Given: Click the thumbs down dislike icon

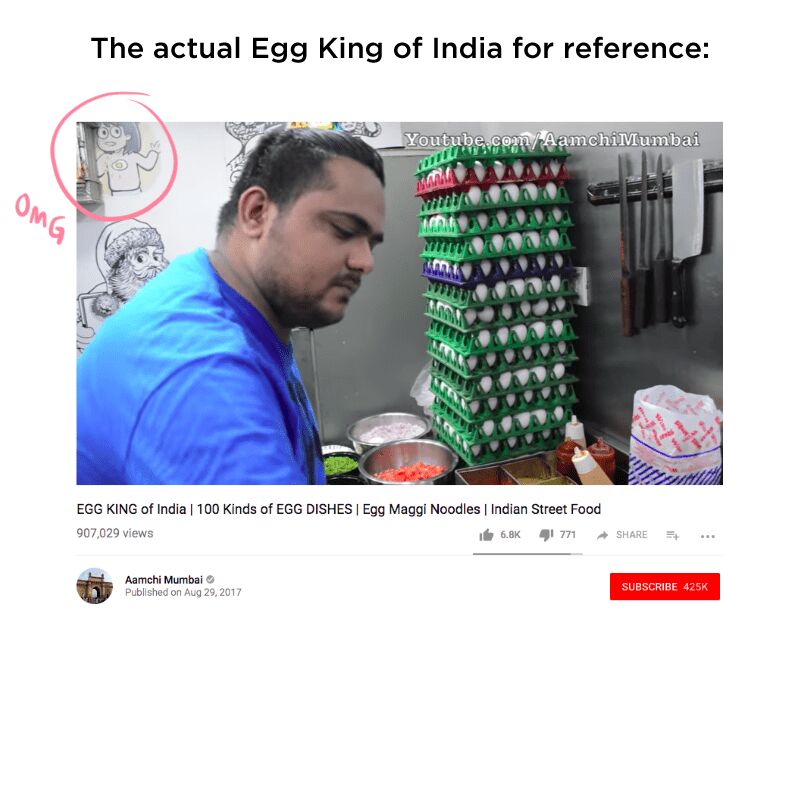Looking at the screenshot, I should click(x=546, y=535).
